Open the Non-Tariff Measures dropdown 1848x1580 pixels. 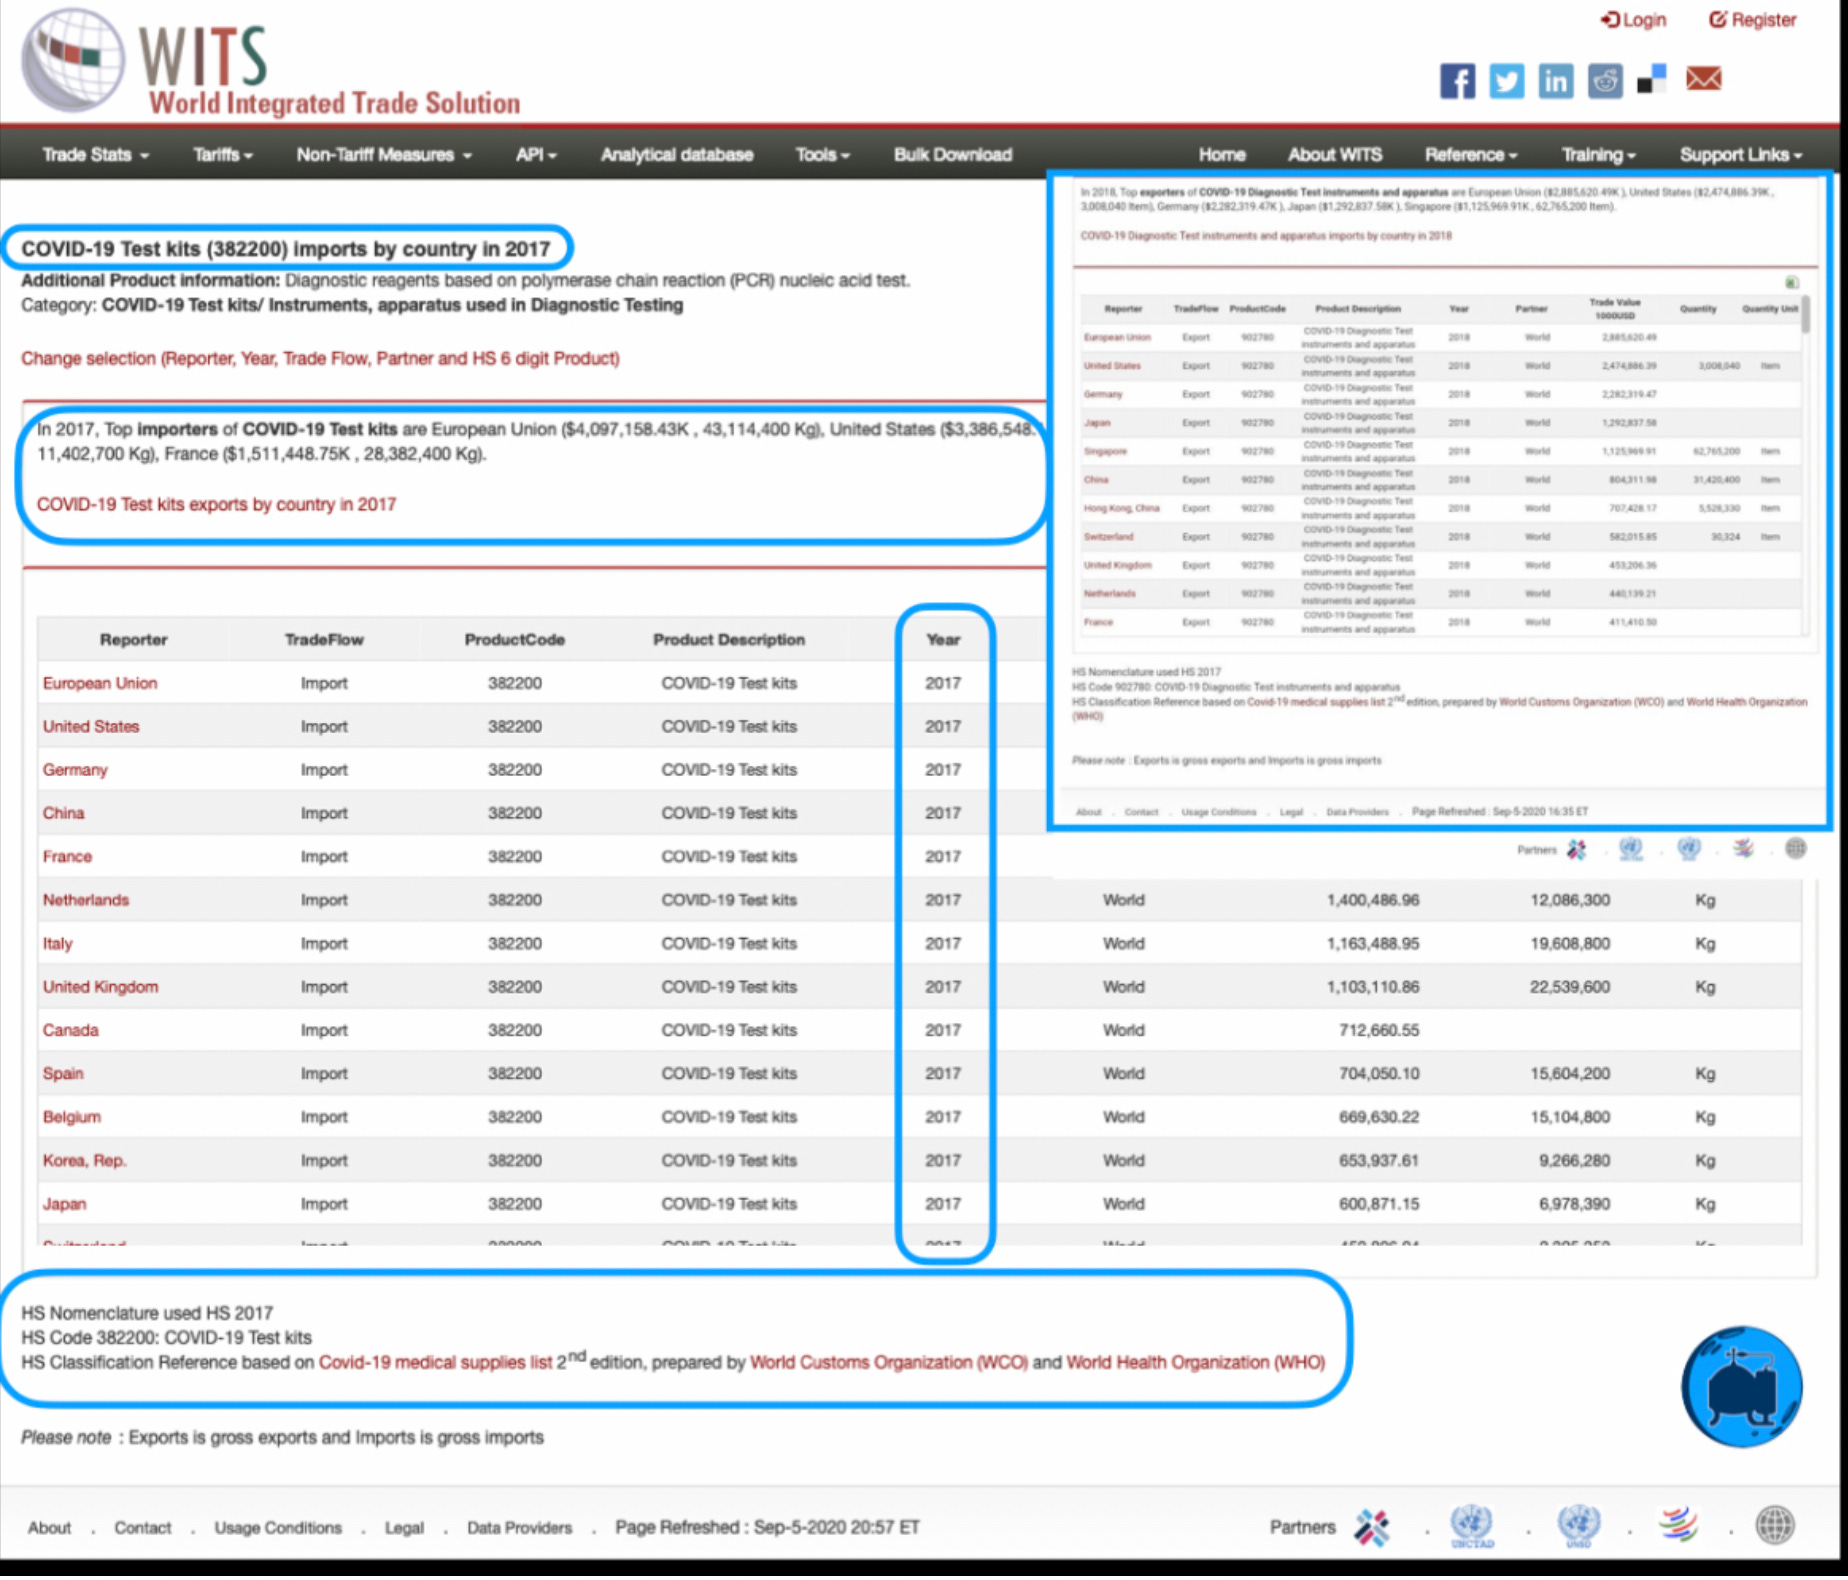tap(384, 155)
